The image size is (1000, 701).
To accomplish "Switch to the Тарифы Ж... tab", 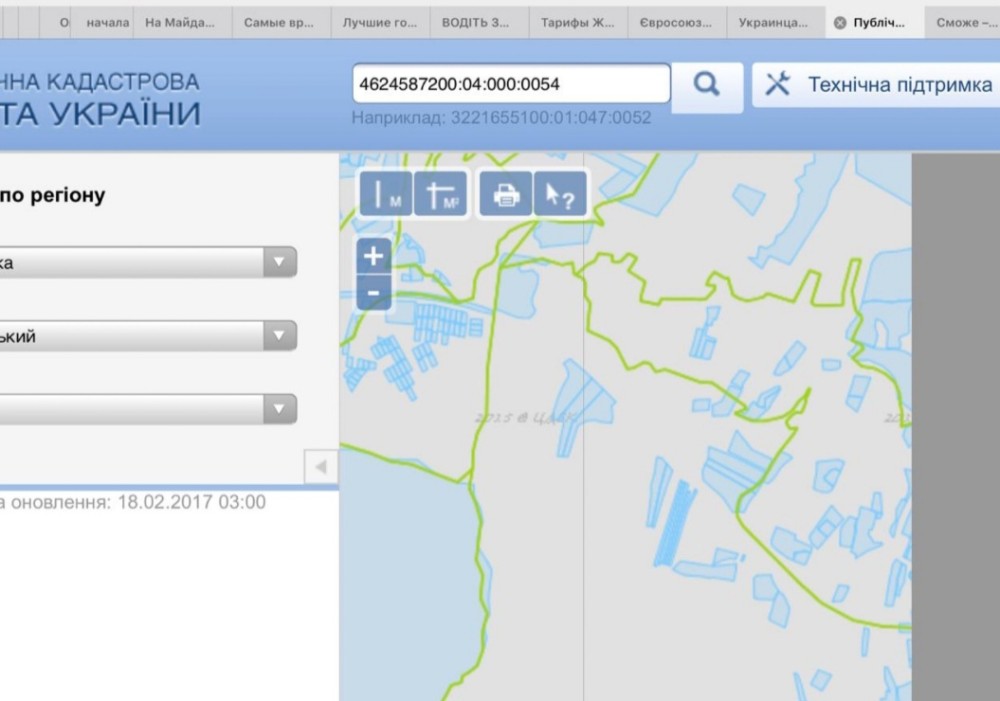I will click(x=578, y=23).
